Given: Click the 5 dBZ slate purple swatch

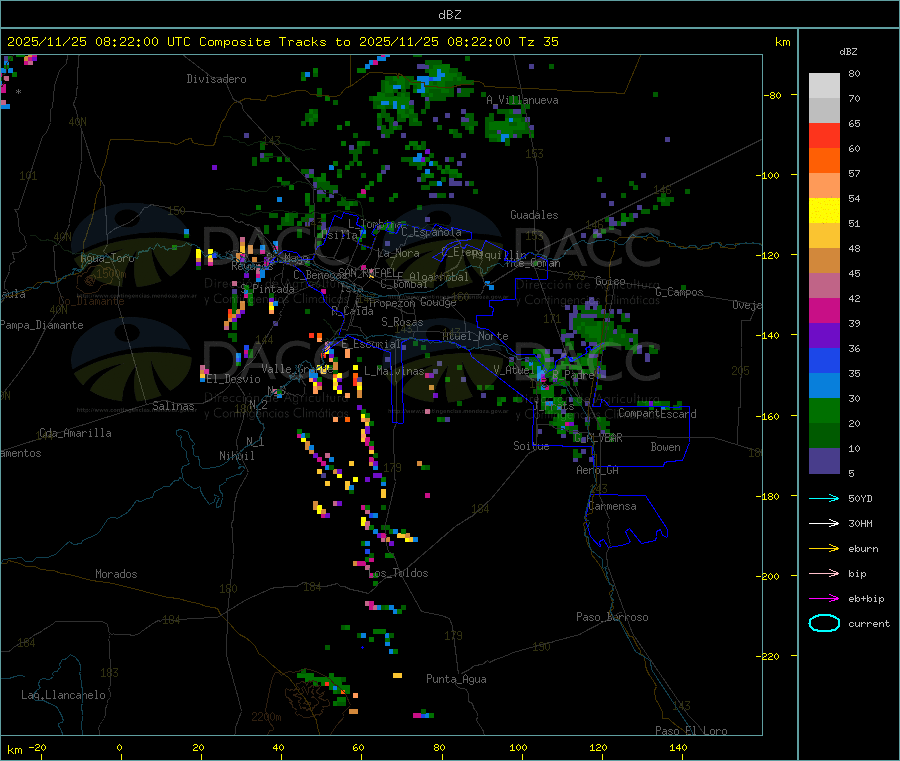Looking at the screenshot, I should 824,461.
